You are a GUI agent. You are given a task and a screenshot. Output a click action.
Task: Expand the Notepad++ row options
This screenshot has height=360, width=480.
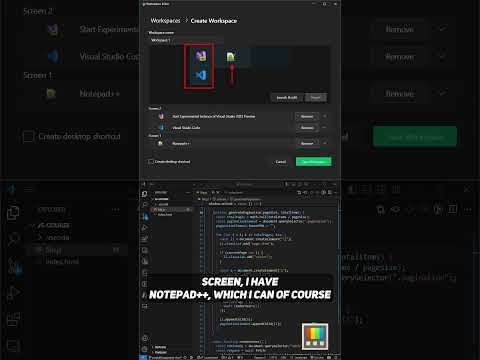325,143
